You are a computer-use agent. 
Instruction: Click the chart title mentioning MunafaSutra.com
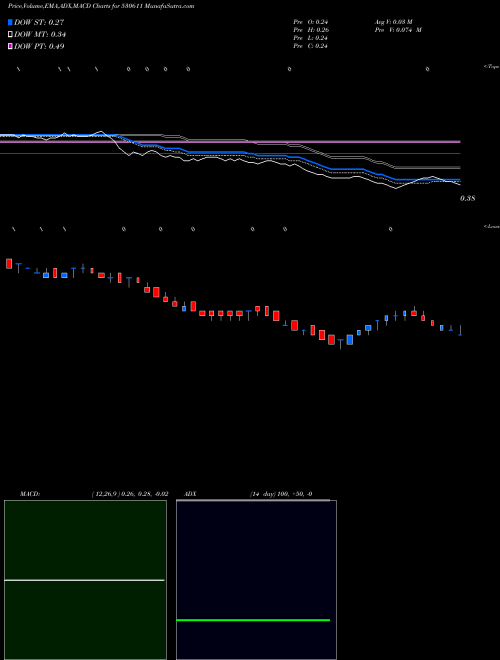click(101, 7)
